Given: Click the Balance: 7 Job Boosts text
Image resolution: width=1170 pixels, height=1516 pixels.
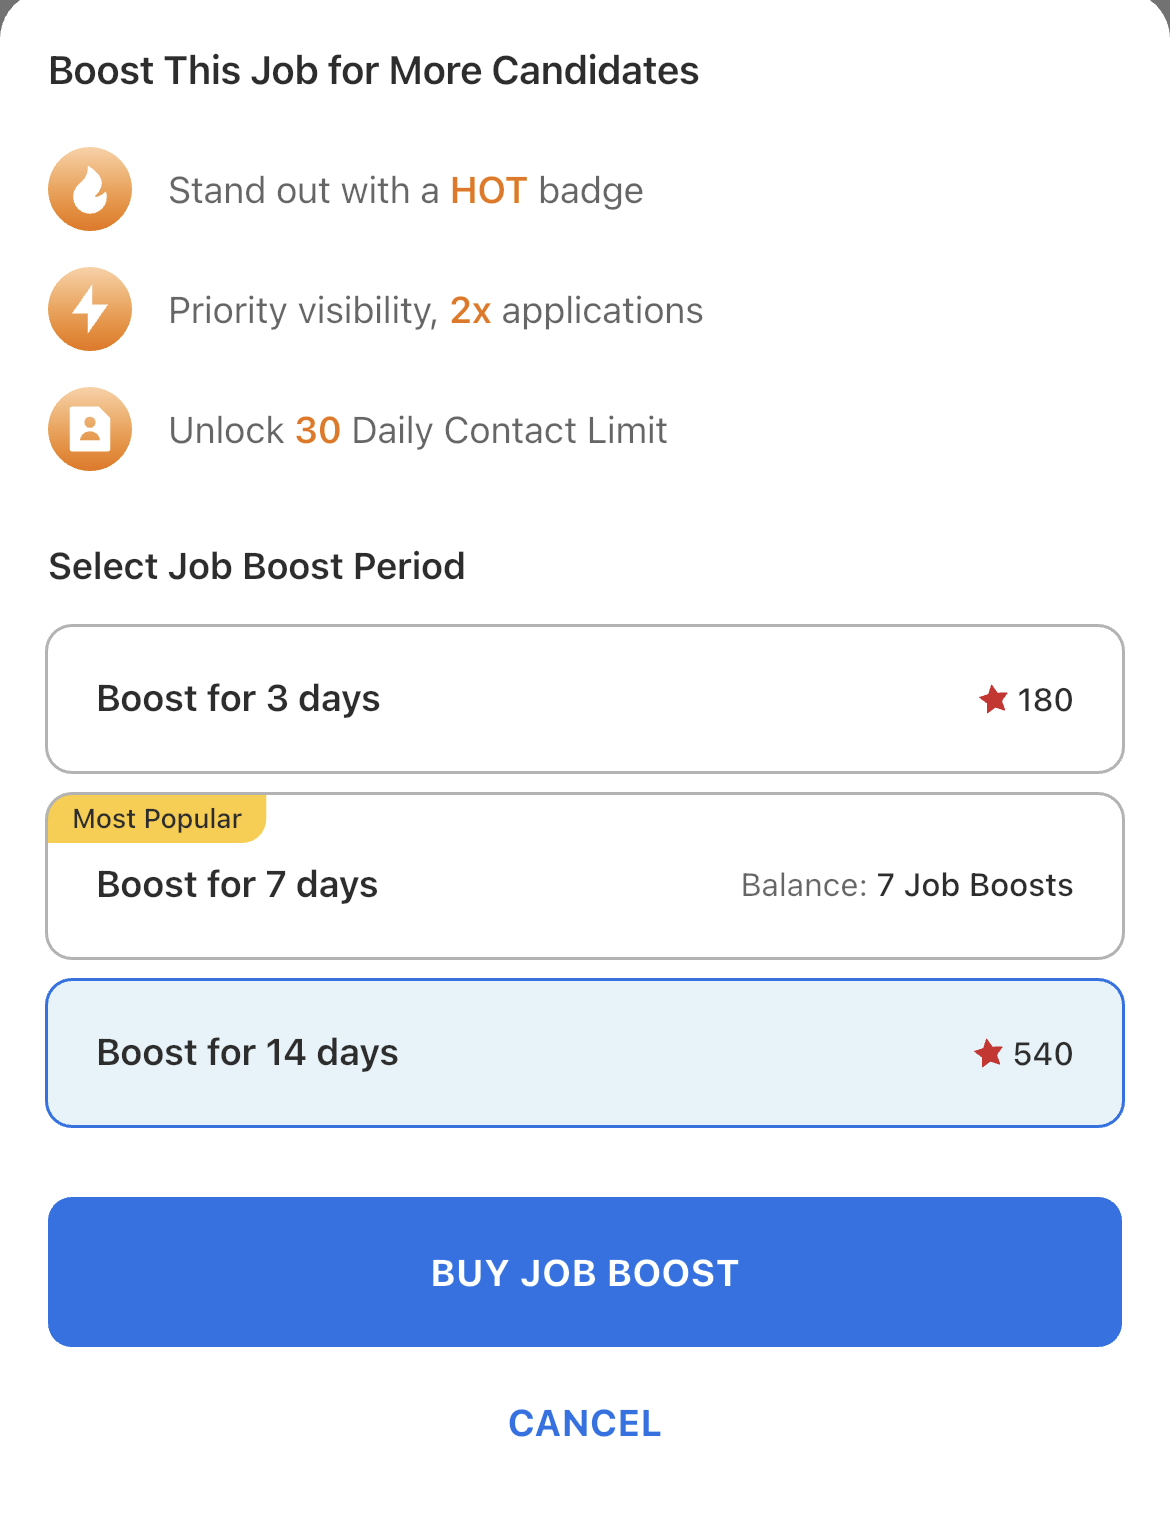Looking at the screenshot, I should [906, 885].
